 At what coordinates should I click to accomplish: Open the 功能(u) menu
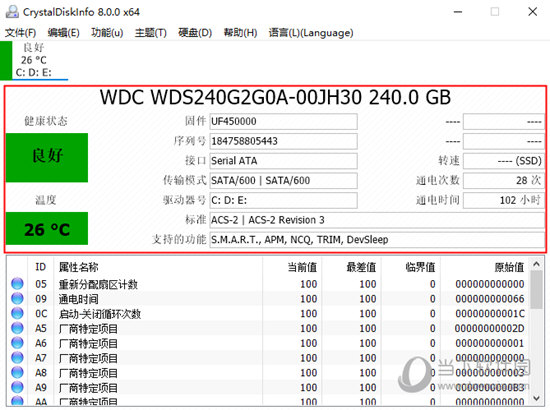107,33
